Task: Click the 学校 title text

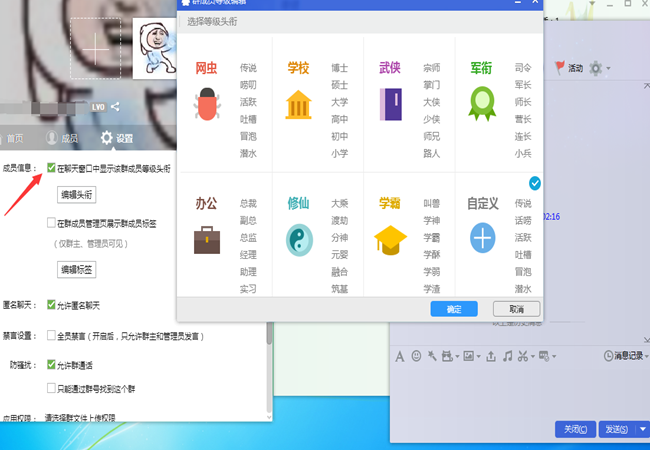Action: (x=298, y=68)
